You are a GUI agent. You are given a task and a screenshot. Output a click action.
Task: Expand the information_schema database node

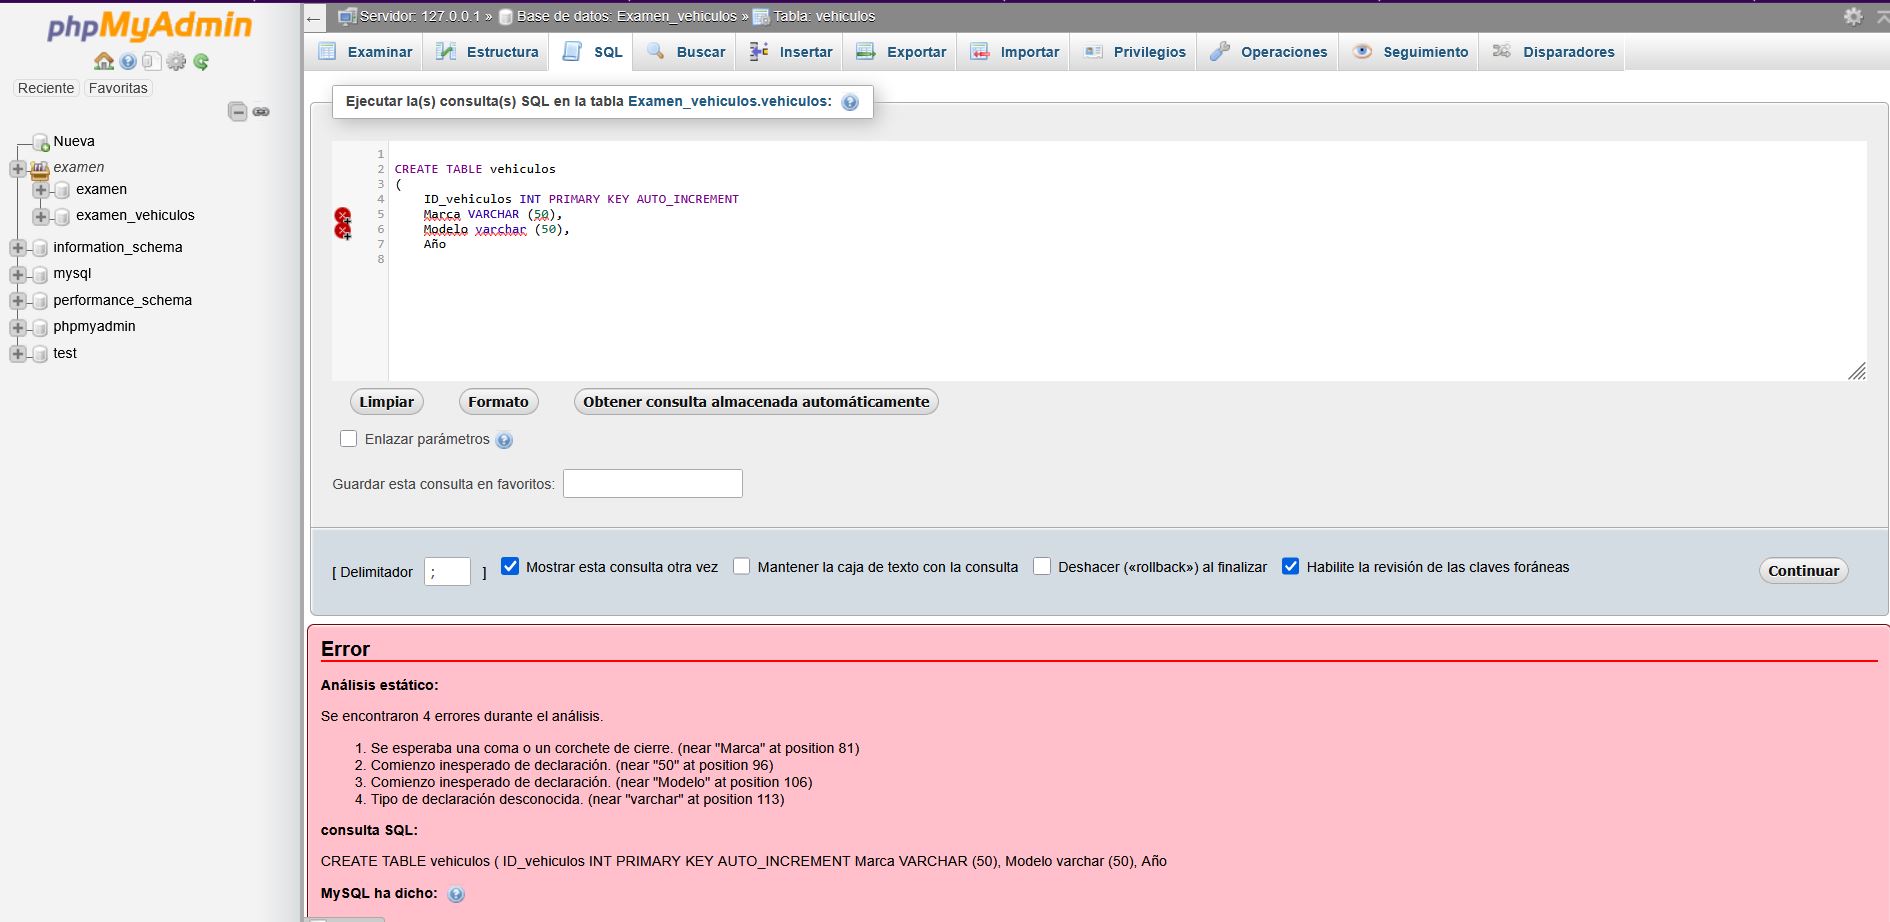tap(17, 248)
